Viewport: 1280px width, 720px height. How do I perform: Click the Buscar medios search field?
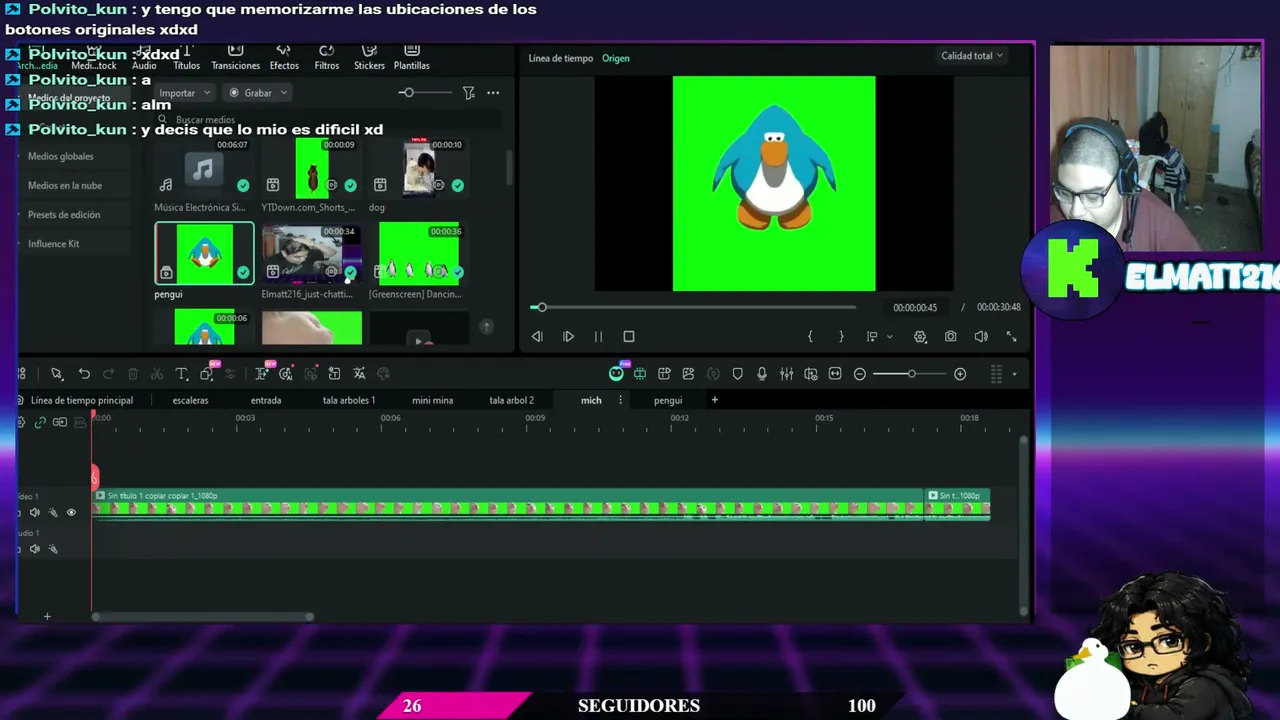tap(325, 120)
